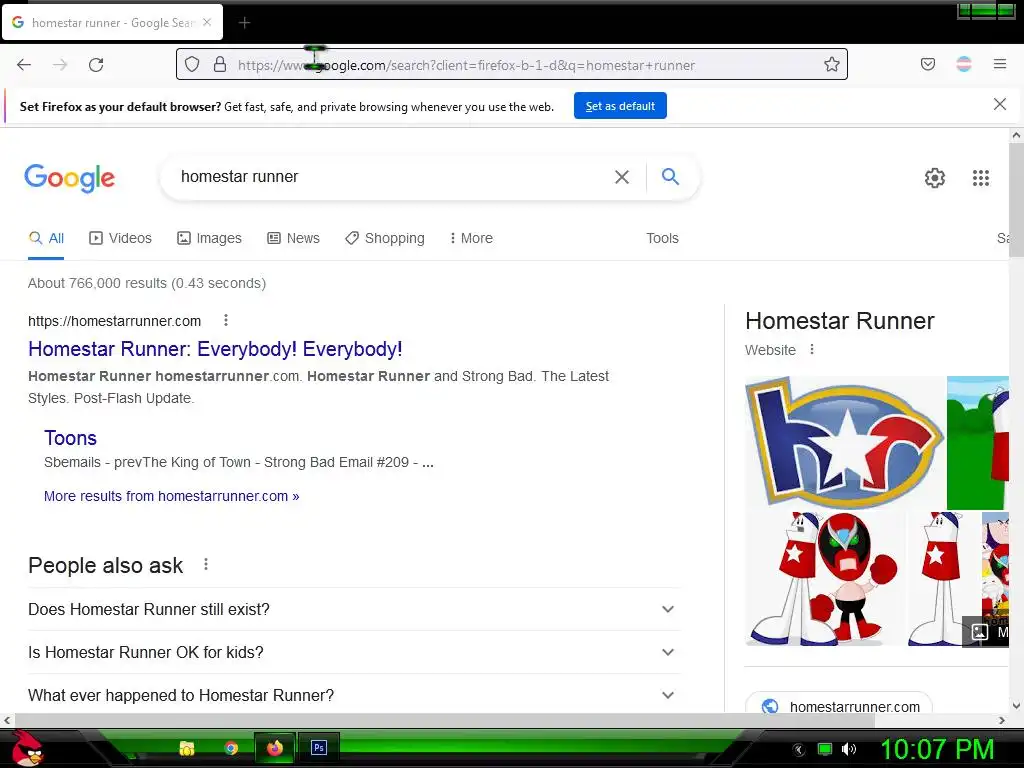Screen dimensions: 1024x768
Task: Switch to the Videos tab
Action: click(x=120, y=238)
